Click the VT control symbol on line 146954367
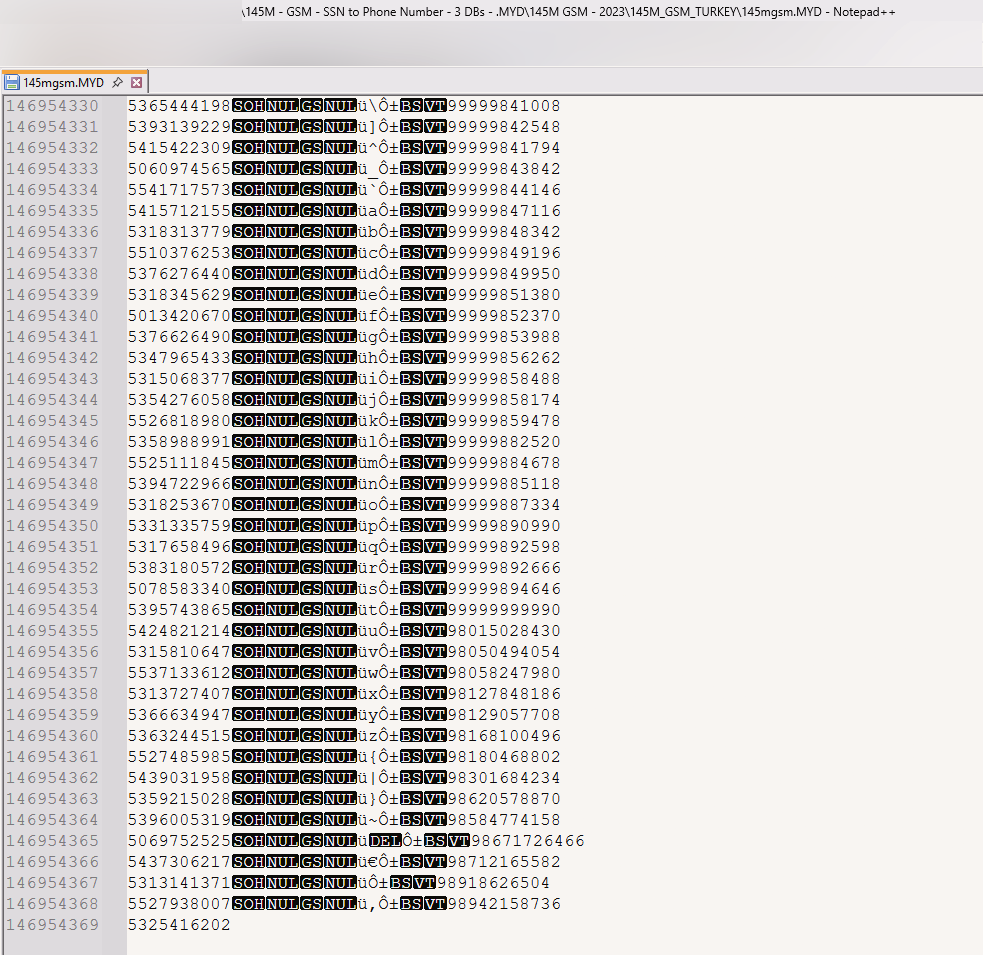Viewport: 983px width, 955px height. click(426, 883)
